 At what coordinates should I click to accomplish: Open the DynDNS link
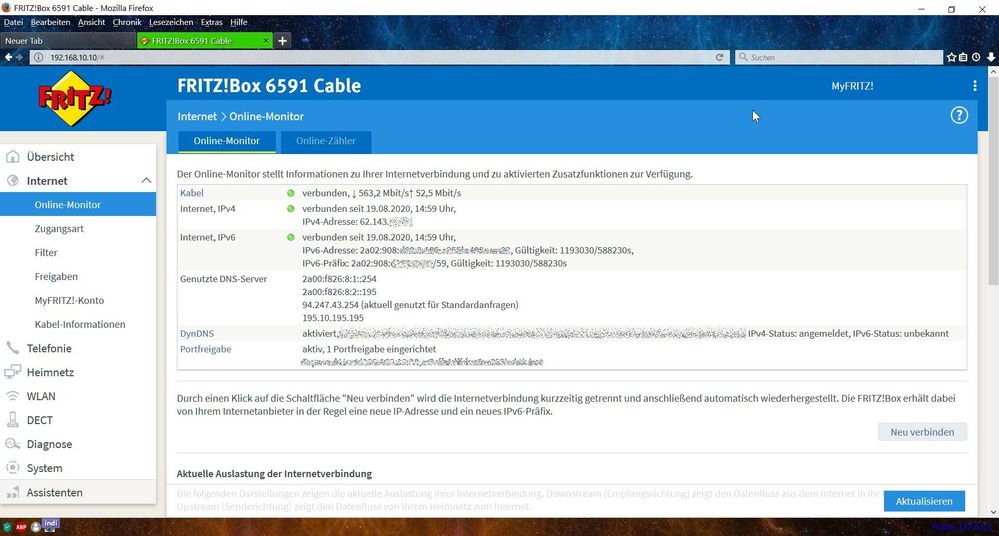click(197, 333)
